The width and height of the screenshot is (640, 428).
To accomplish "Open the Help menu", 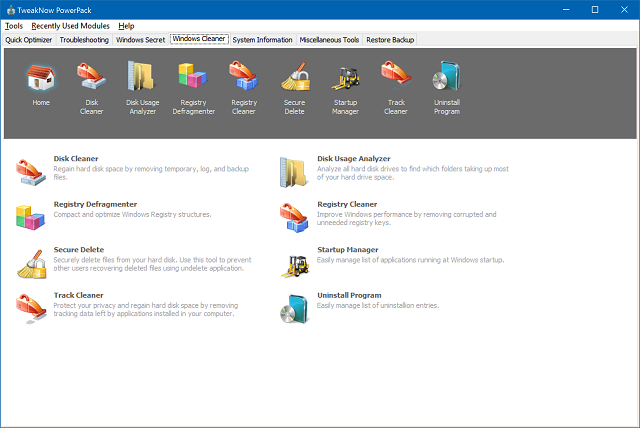I will [x=126, y=26].
